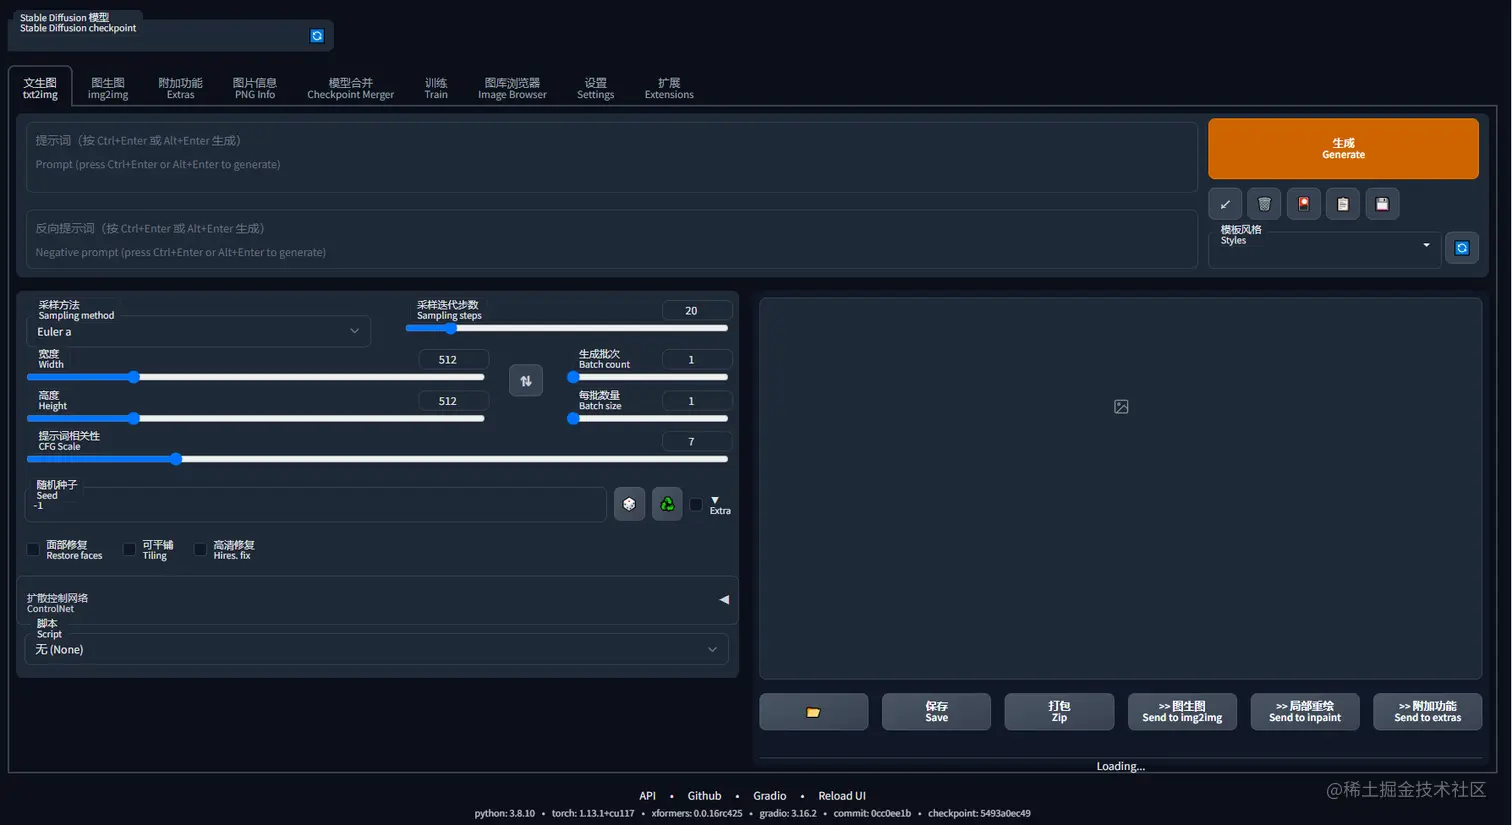Click the Batch size slider handle
This screenshot has width=1512, height=825.
coord(573,419)
